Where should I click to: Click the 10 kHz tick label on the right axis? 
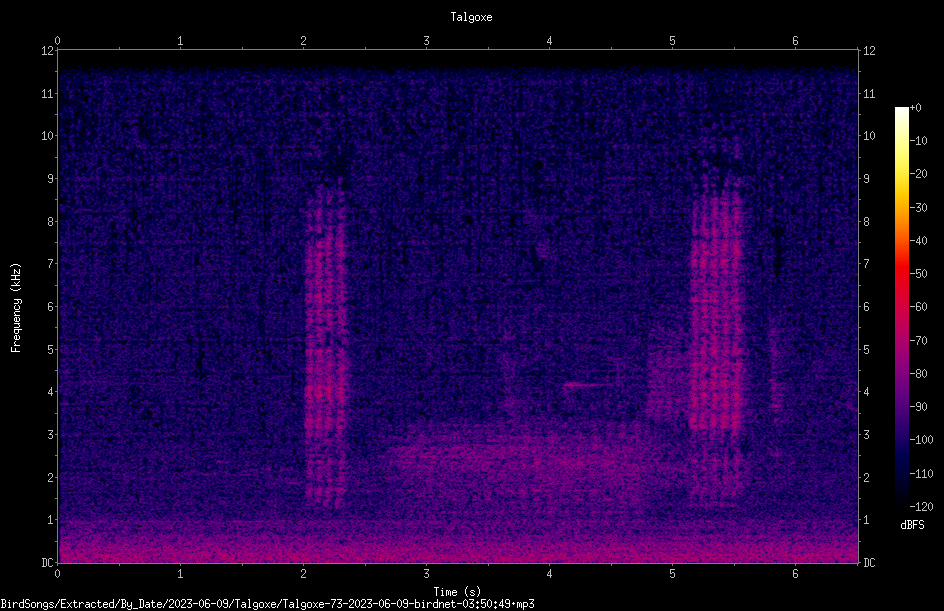tap(869, 136)
